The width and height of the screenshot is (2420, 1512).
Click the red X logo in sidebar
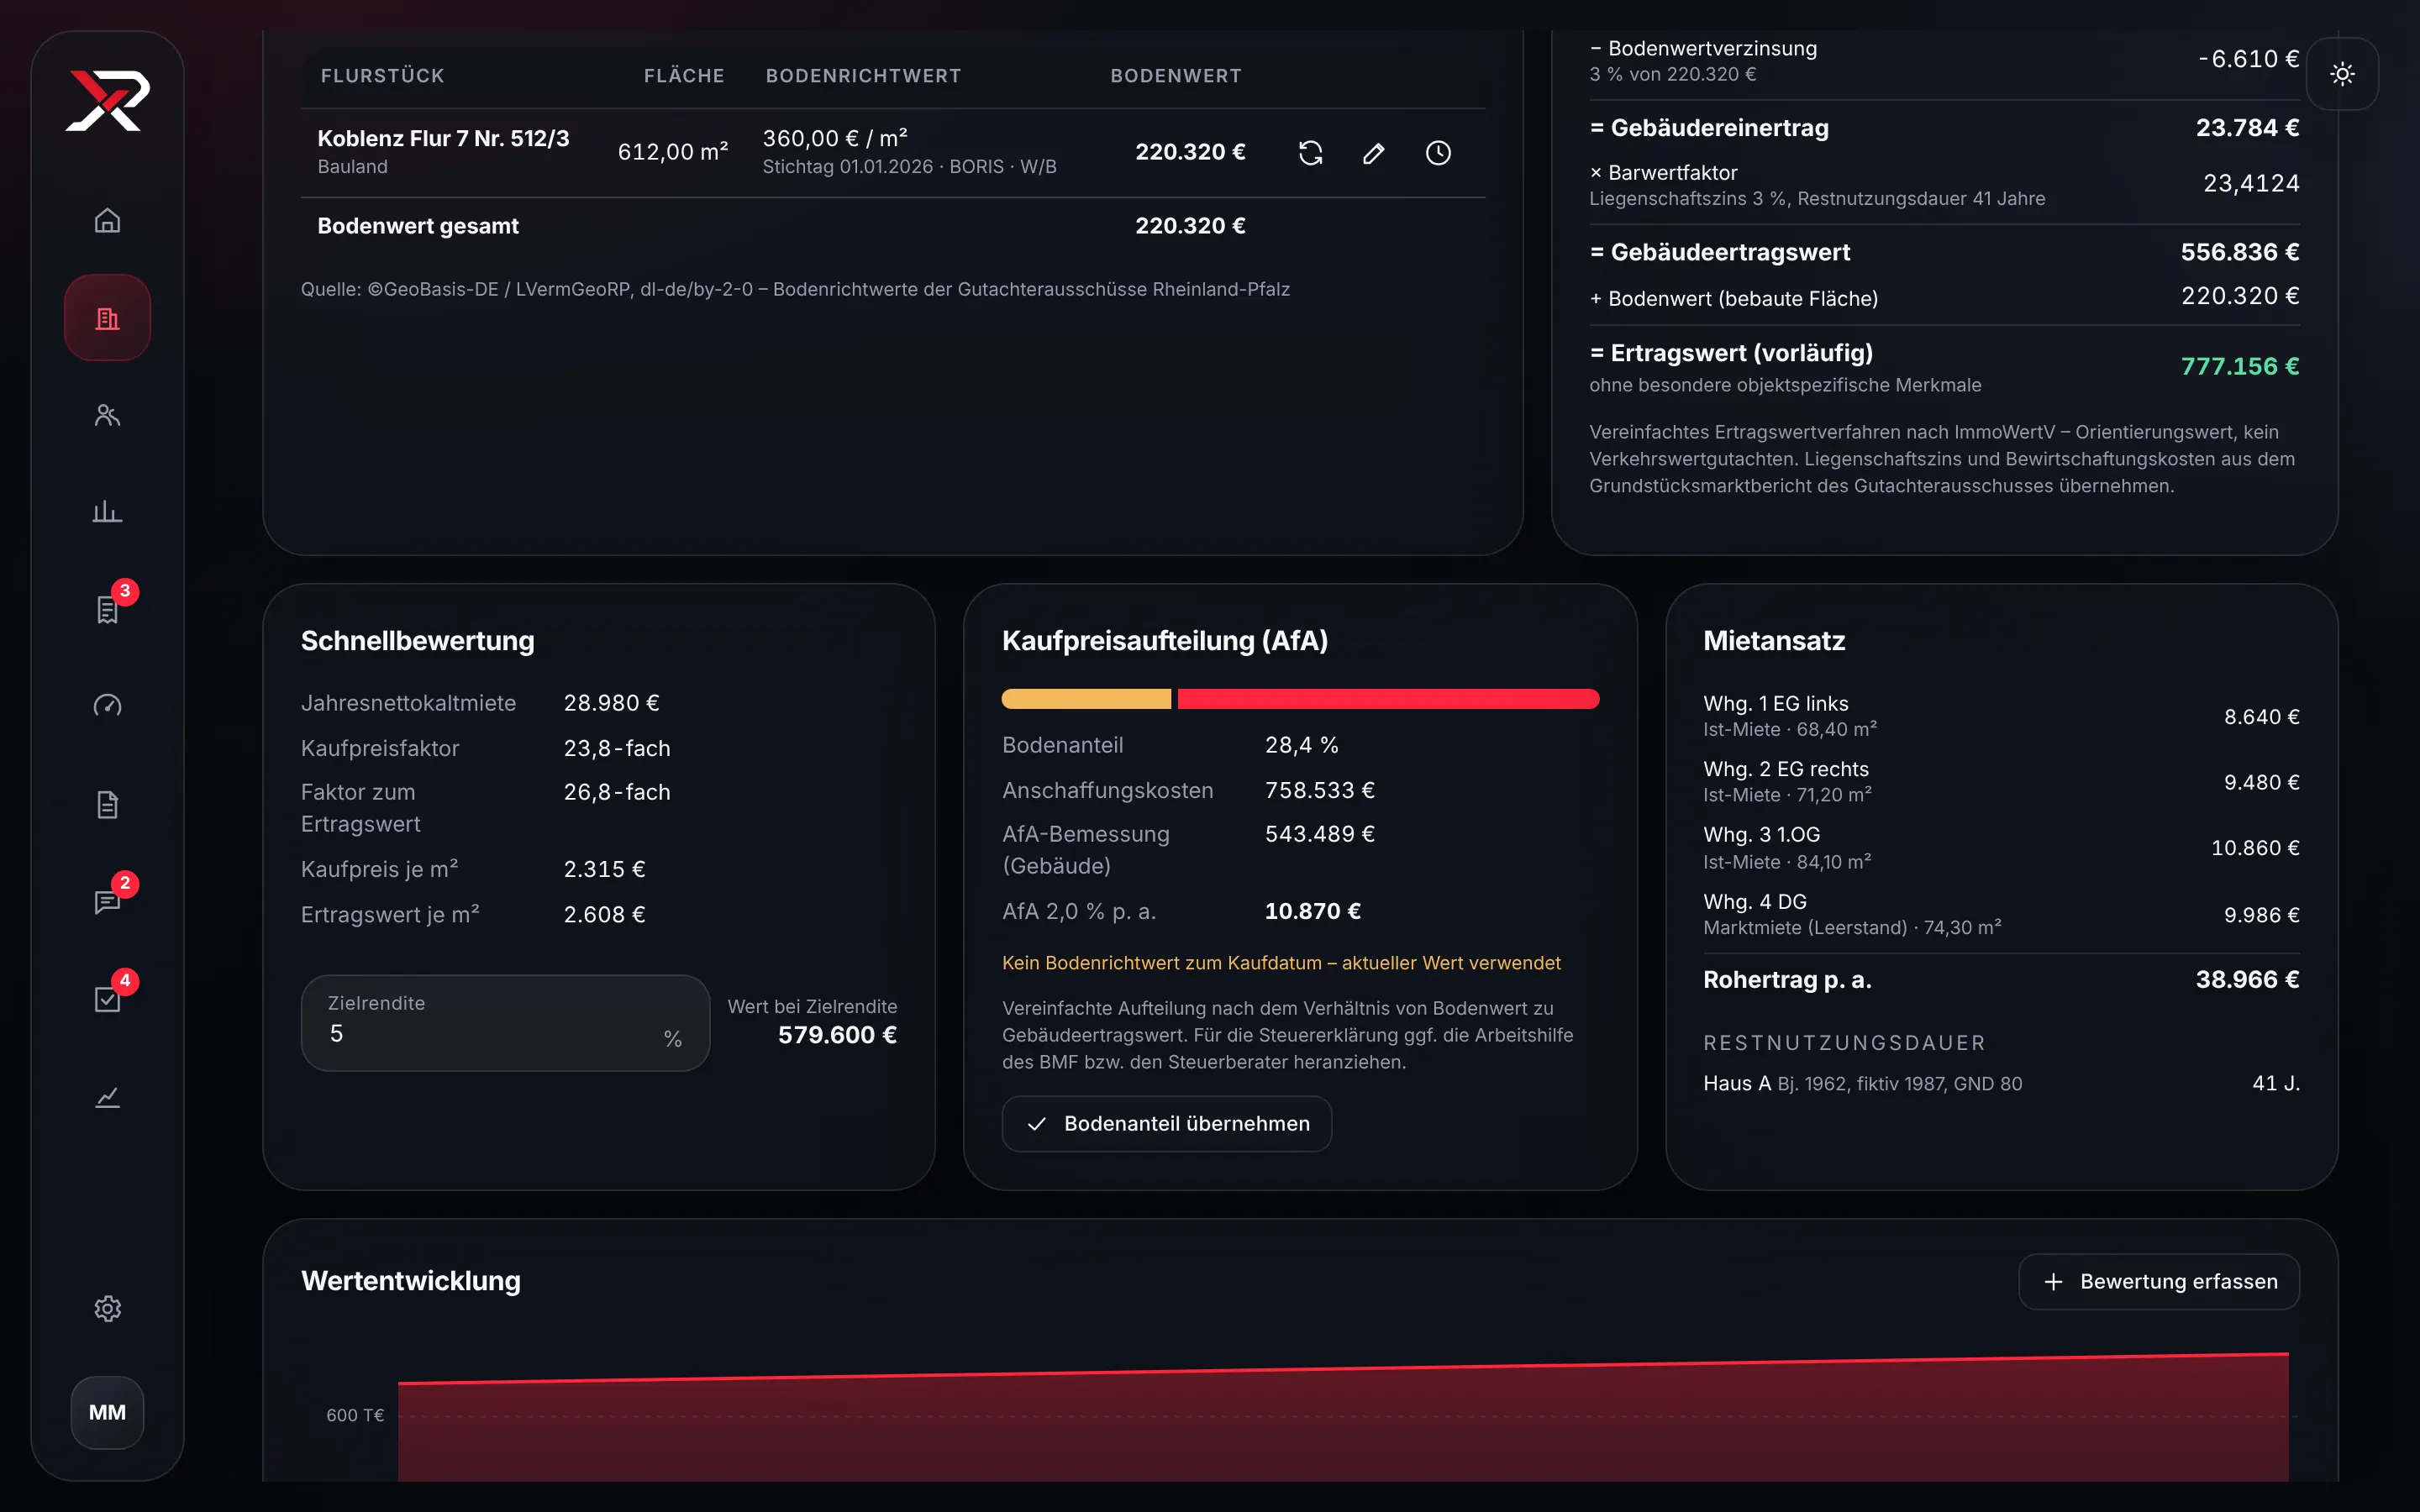click(x=107, y=100)
